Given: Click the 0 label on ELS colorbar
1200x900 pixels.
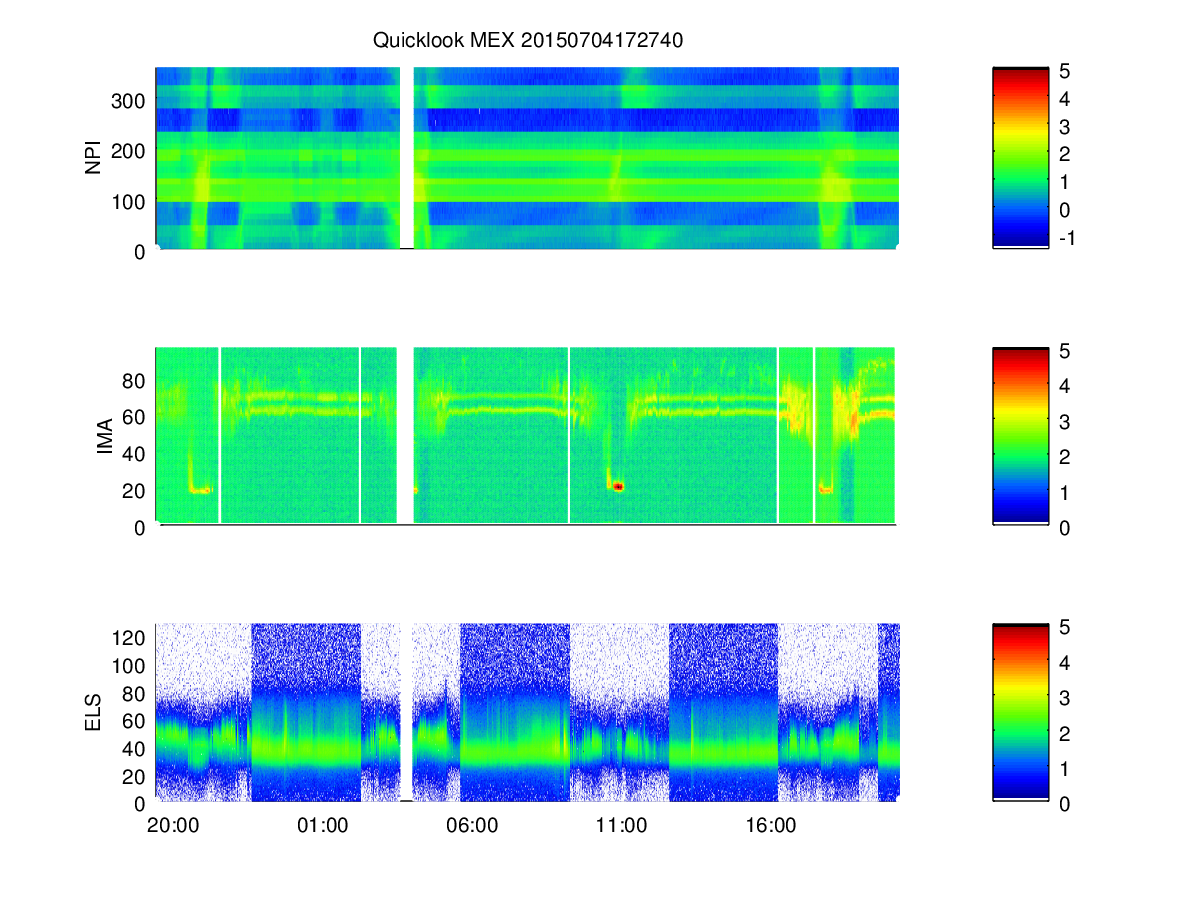Looking at the screenshot, I should click(1066, 804).
